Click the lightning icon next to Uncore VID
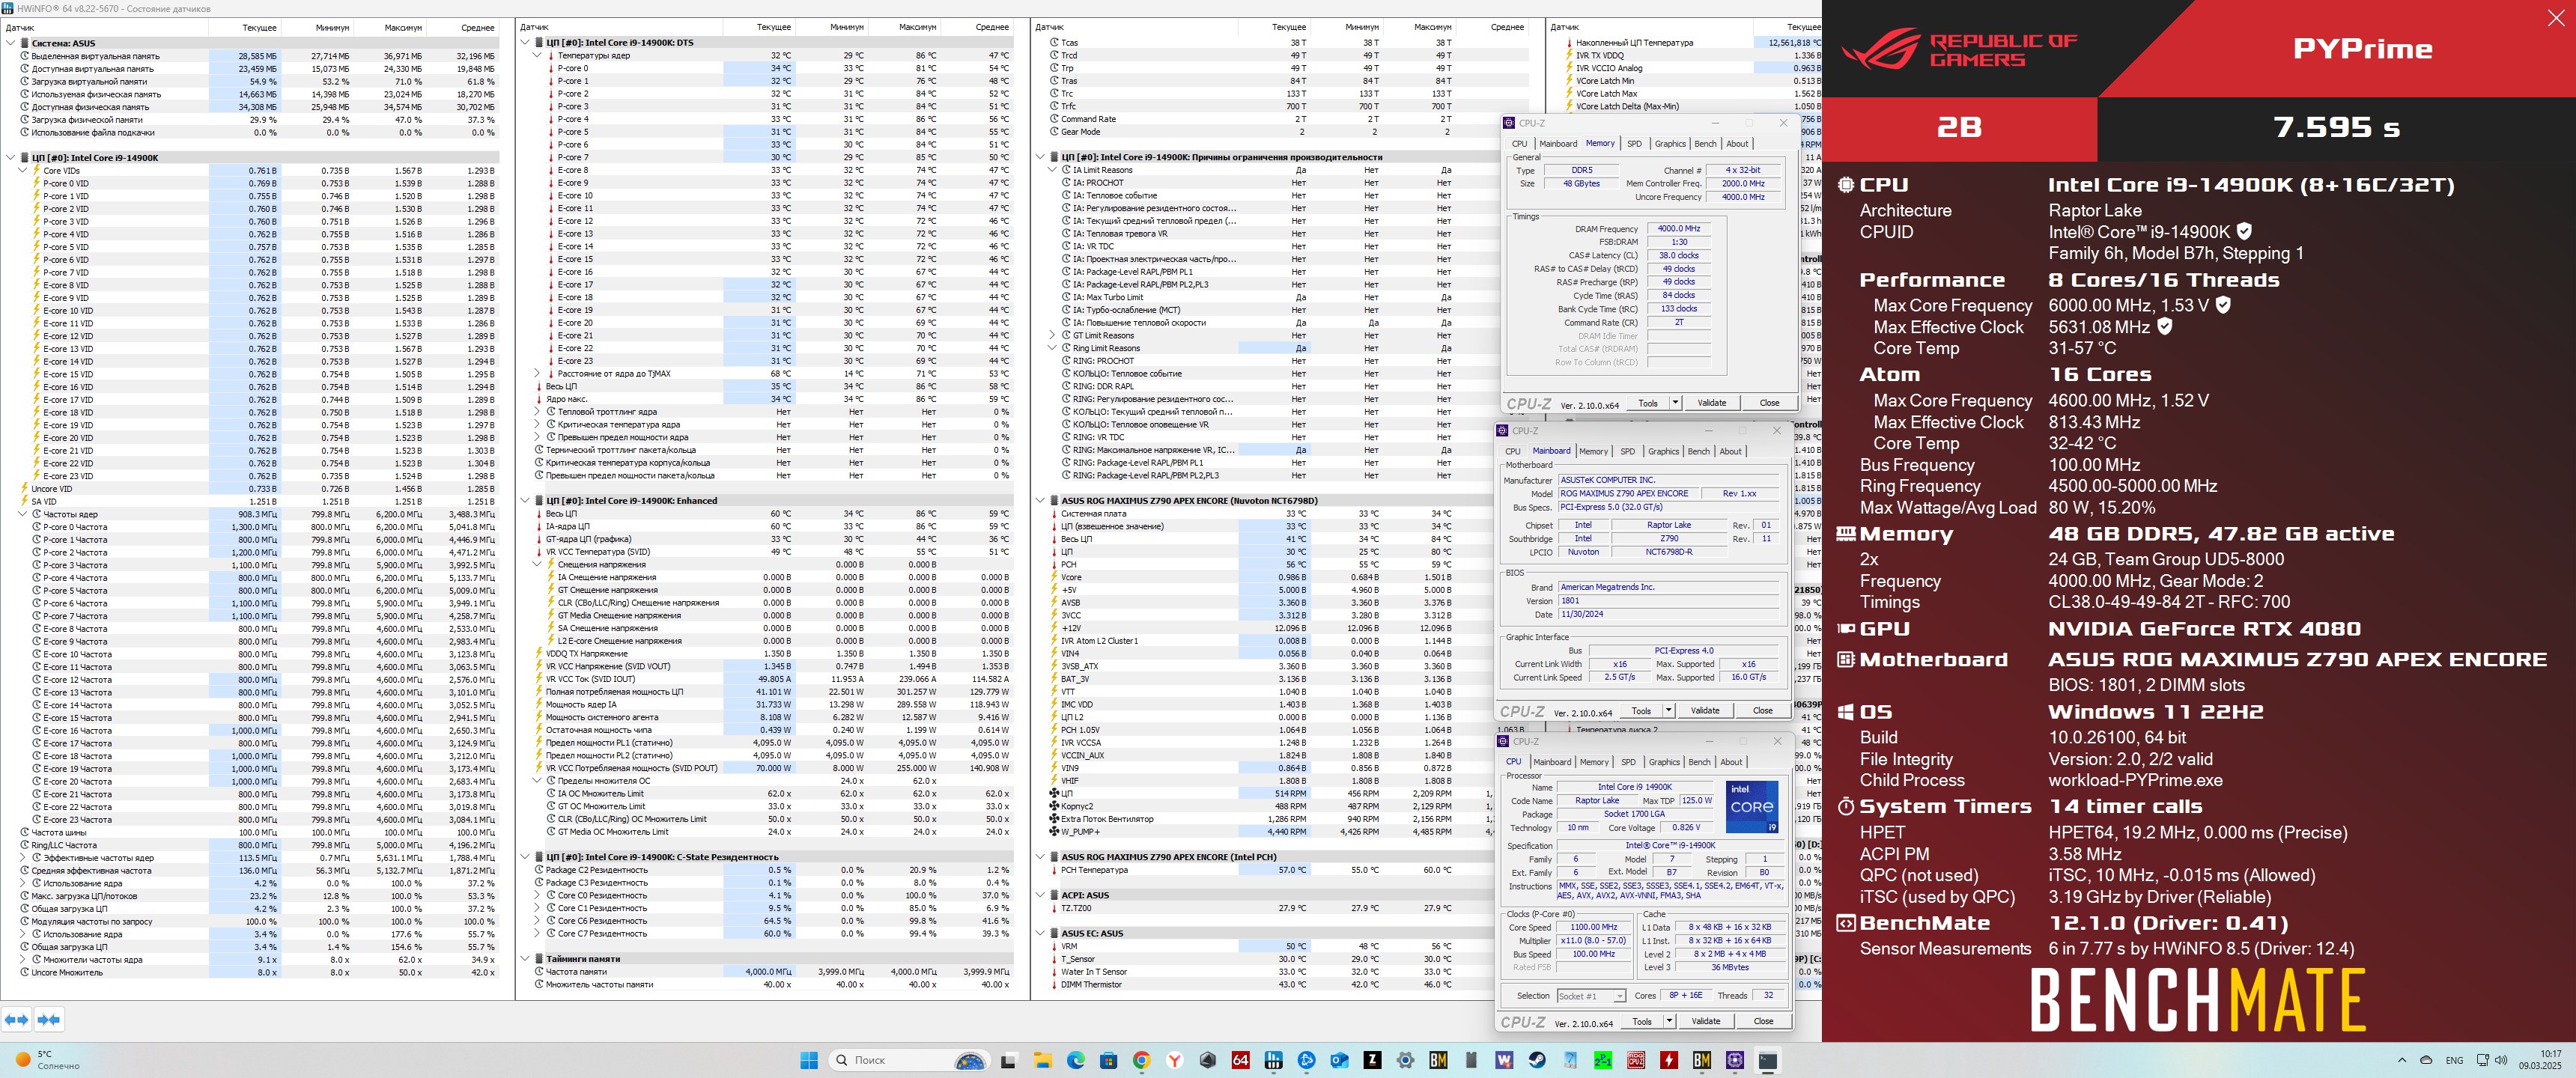 [25, 489]
